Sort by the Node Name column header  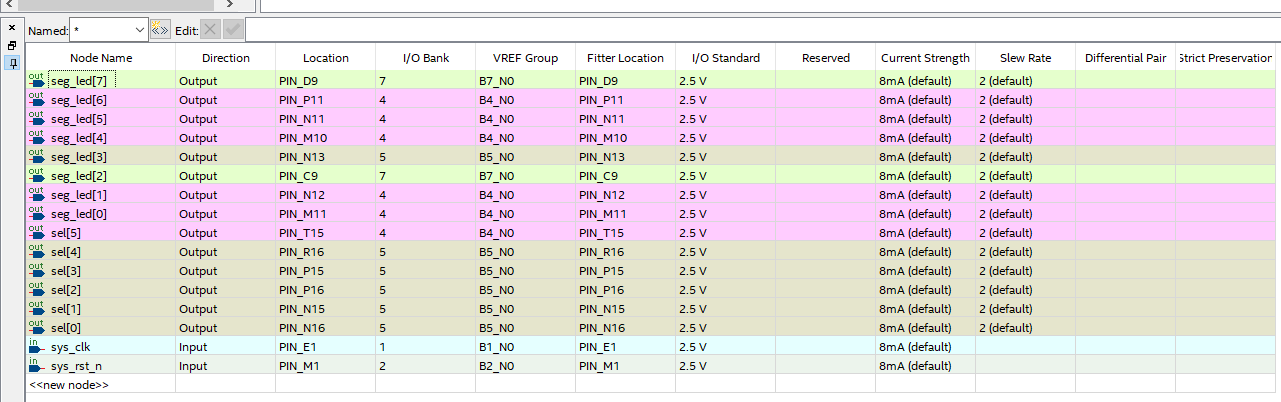(x=101, y=58)
